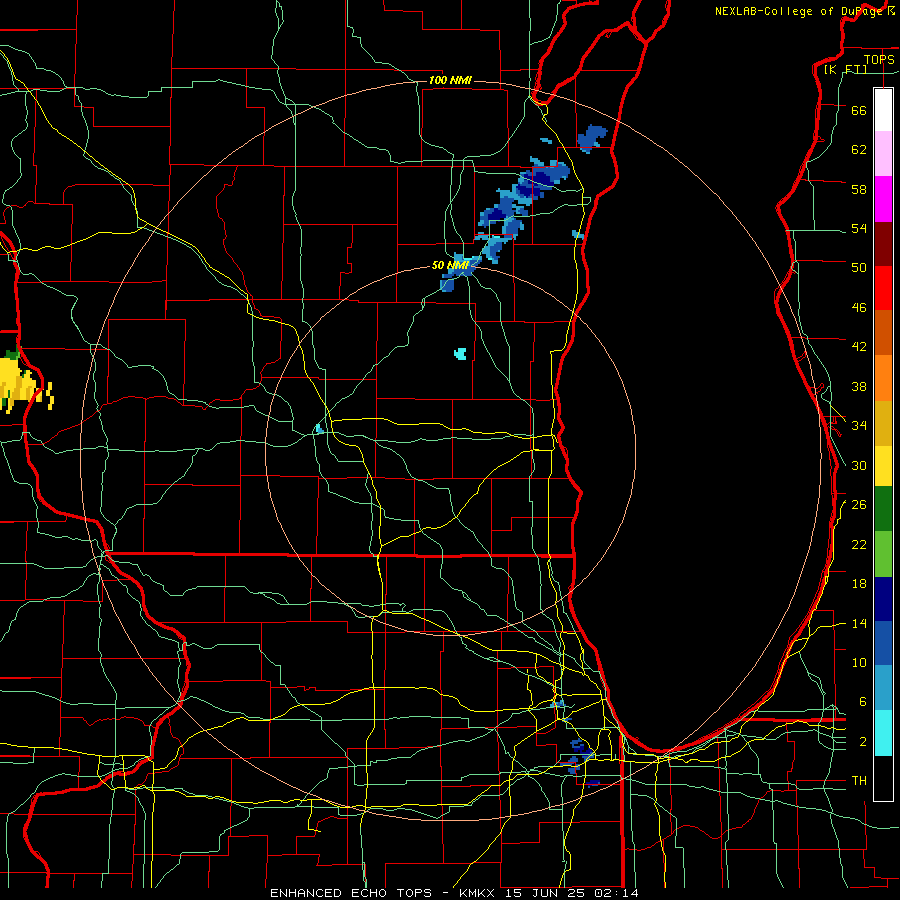900x900 pixels.
Task: Click the 50 legend label
Action: coord(859,268)
